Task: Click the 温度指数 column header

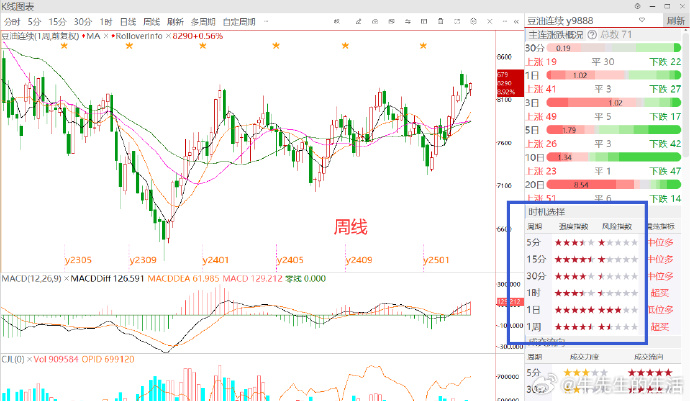Action: [573, 226]
